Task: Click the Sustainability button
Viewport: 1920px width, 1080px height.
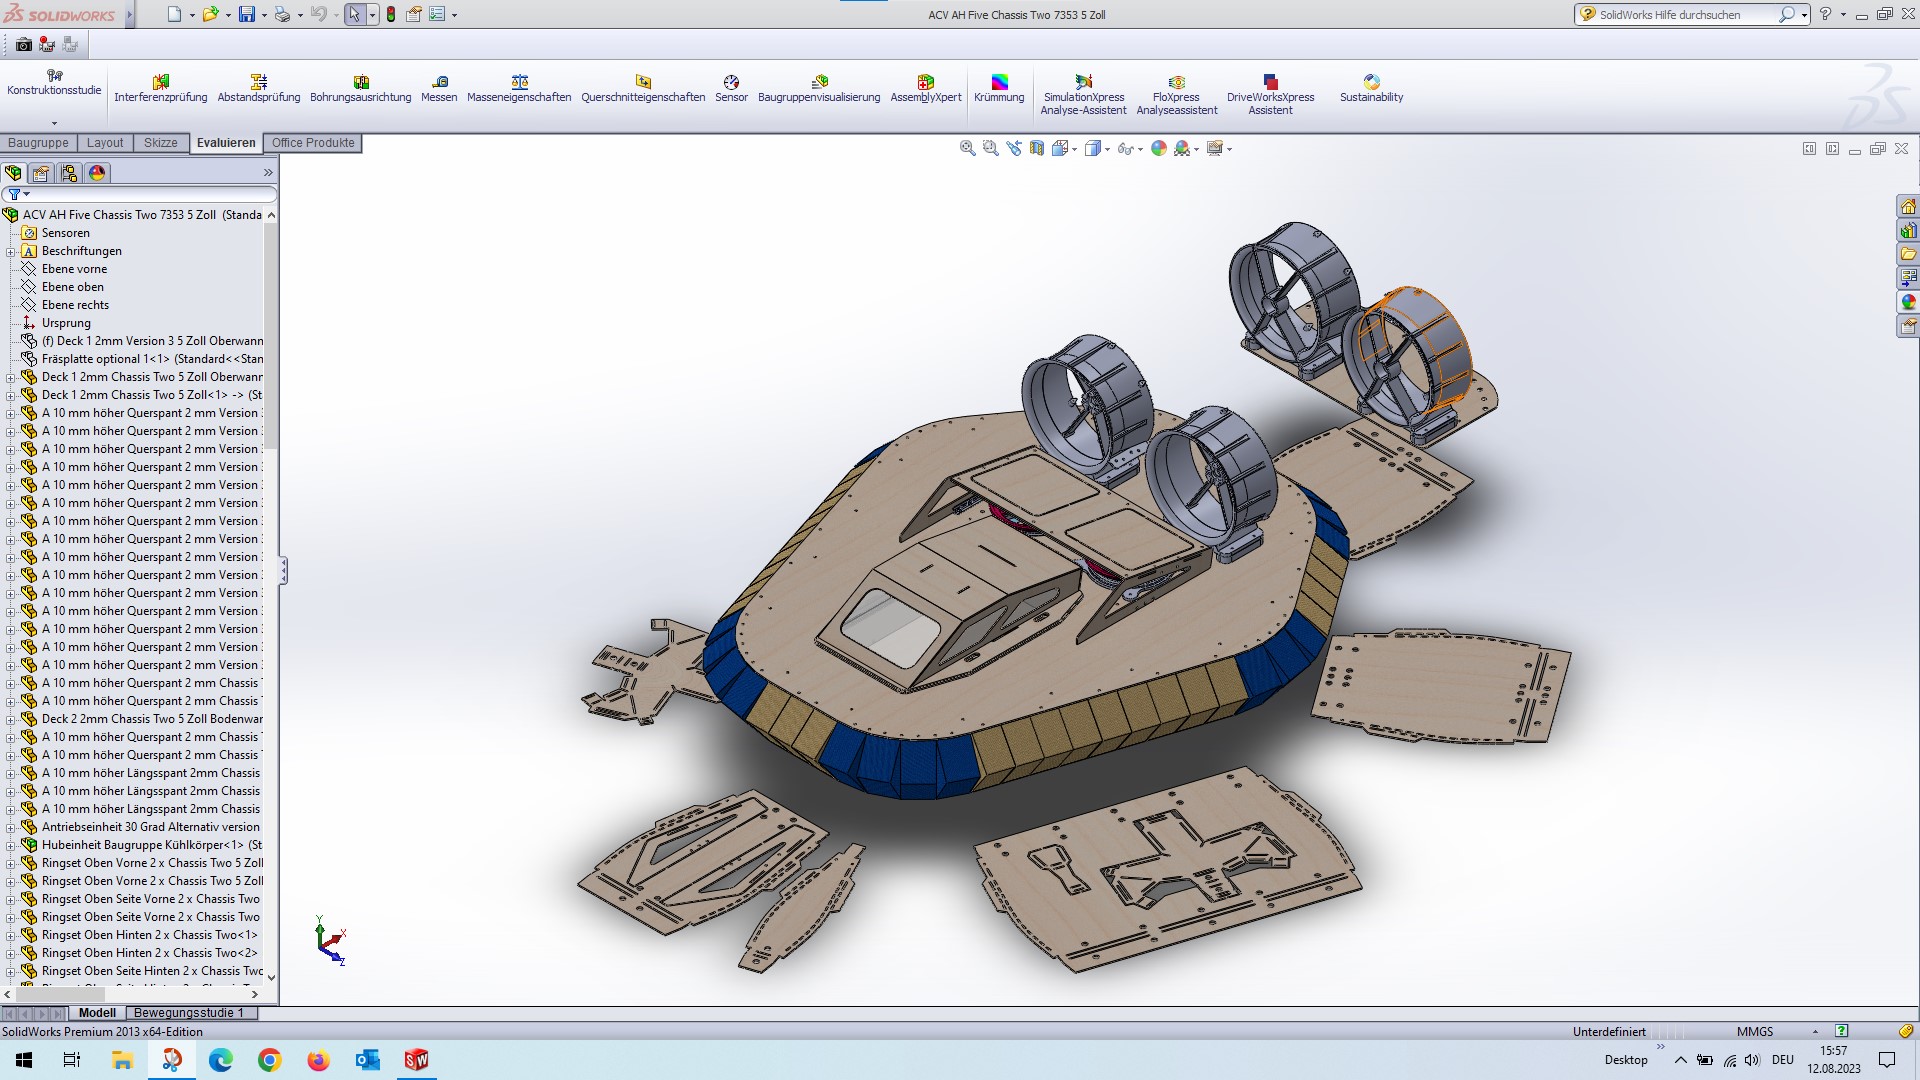Action: (1371, 88)
